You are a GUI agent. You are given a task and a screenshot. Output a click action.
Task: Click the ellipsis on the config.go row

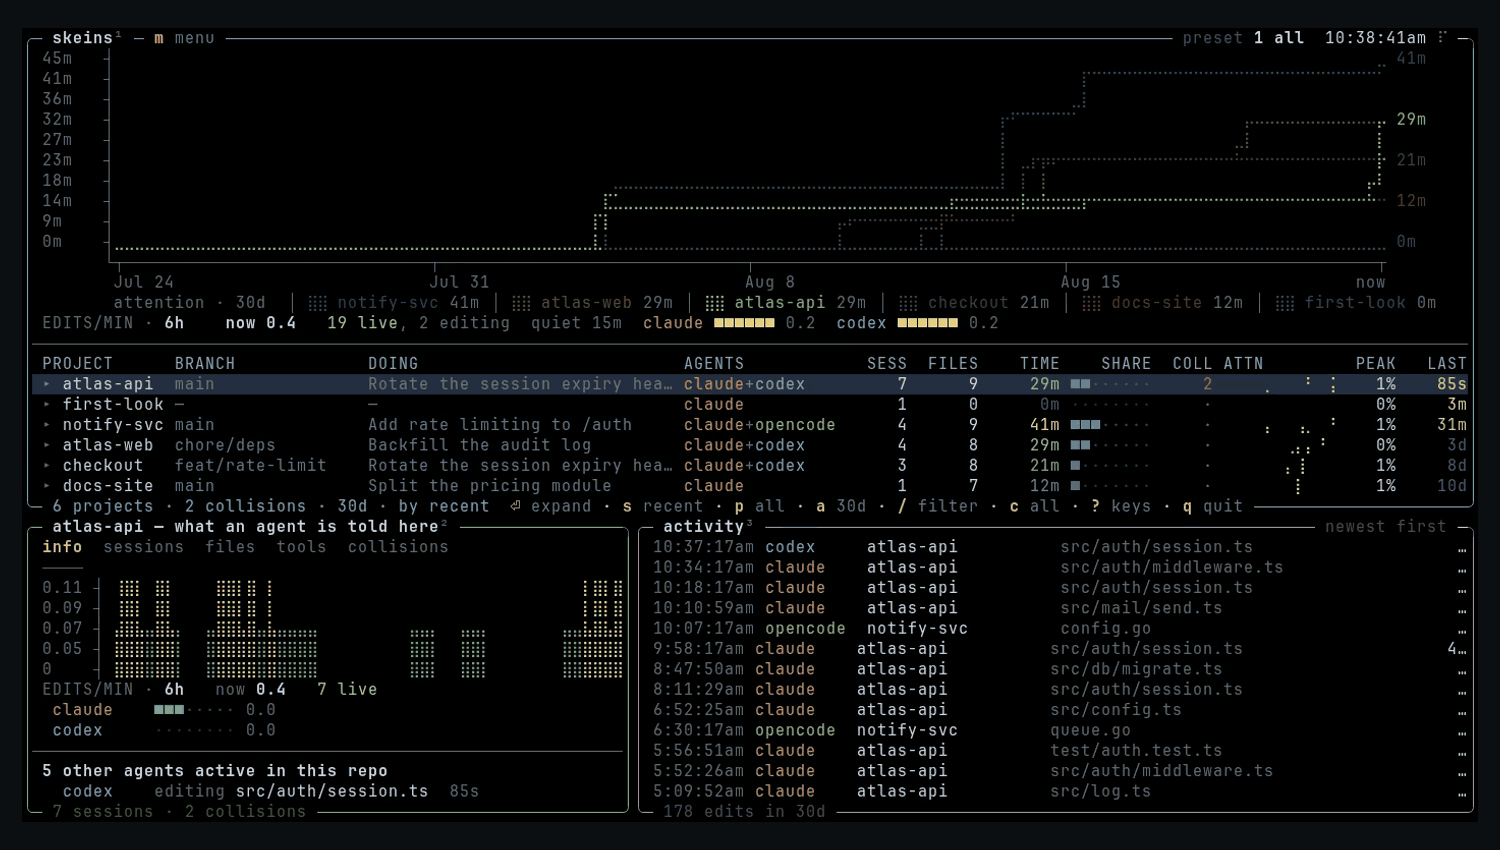(1462, 629)
